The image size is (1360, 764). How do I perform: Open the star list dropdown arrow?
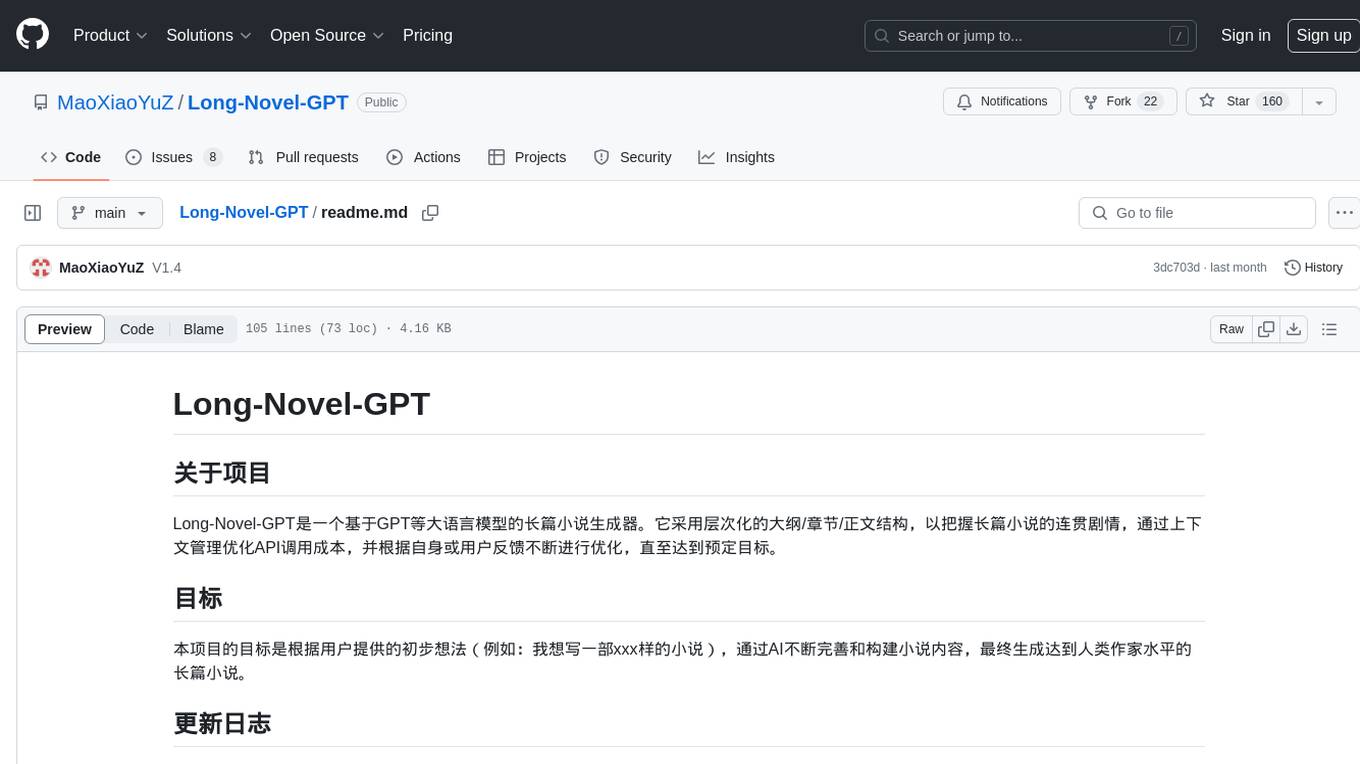(x=1319, y=102)
